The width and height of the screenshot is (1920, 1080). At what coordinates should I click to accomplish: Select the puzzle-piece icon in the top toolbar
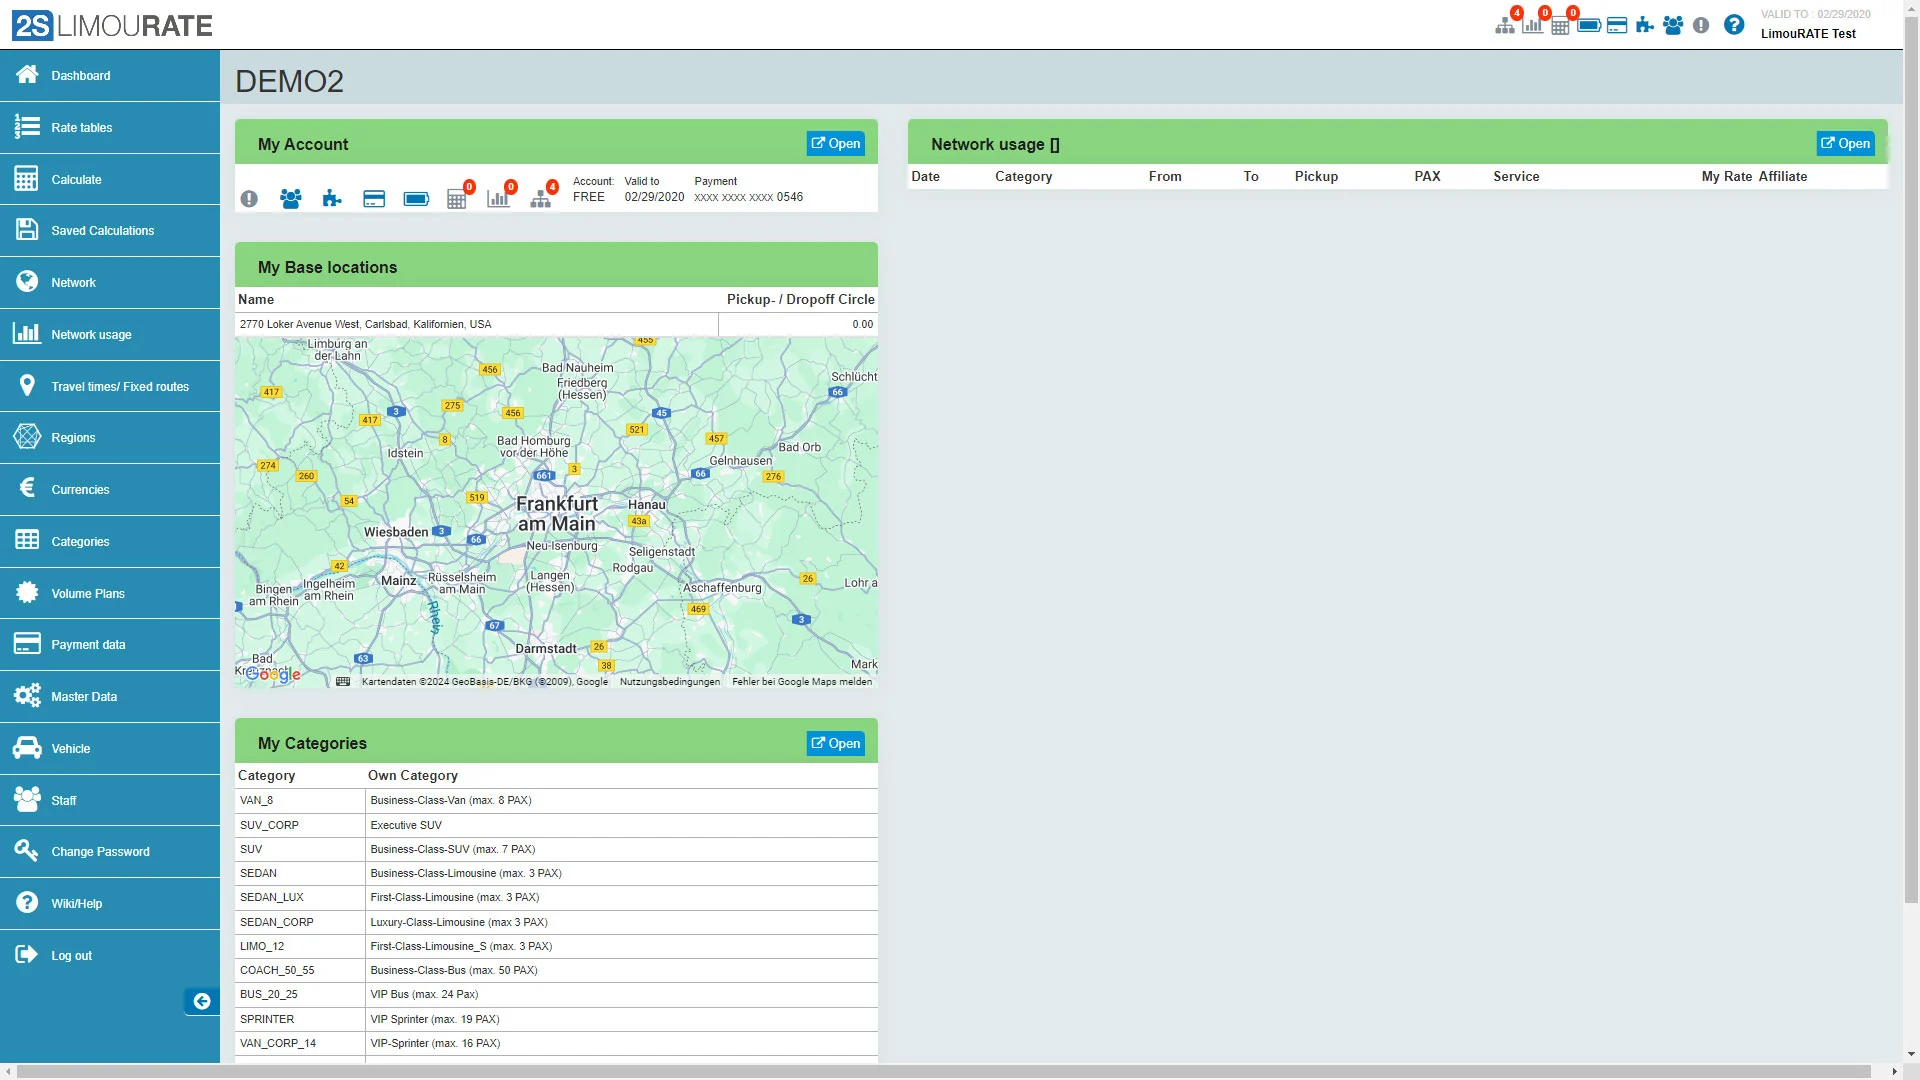click(1645, 25)
